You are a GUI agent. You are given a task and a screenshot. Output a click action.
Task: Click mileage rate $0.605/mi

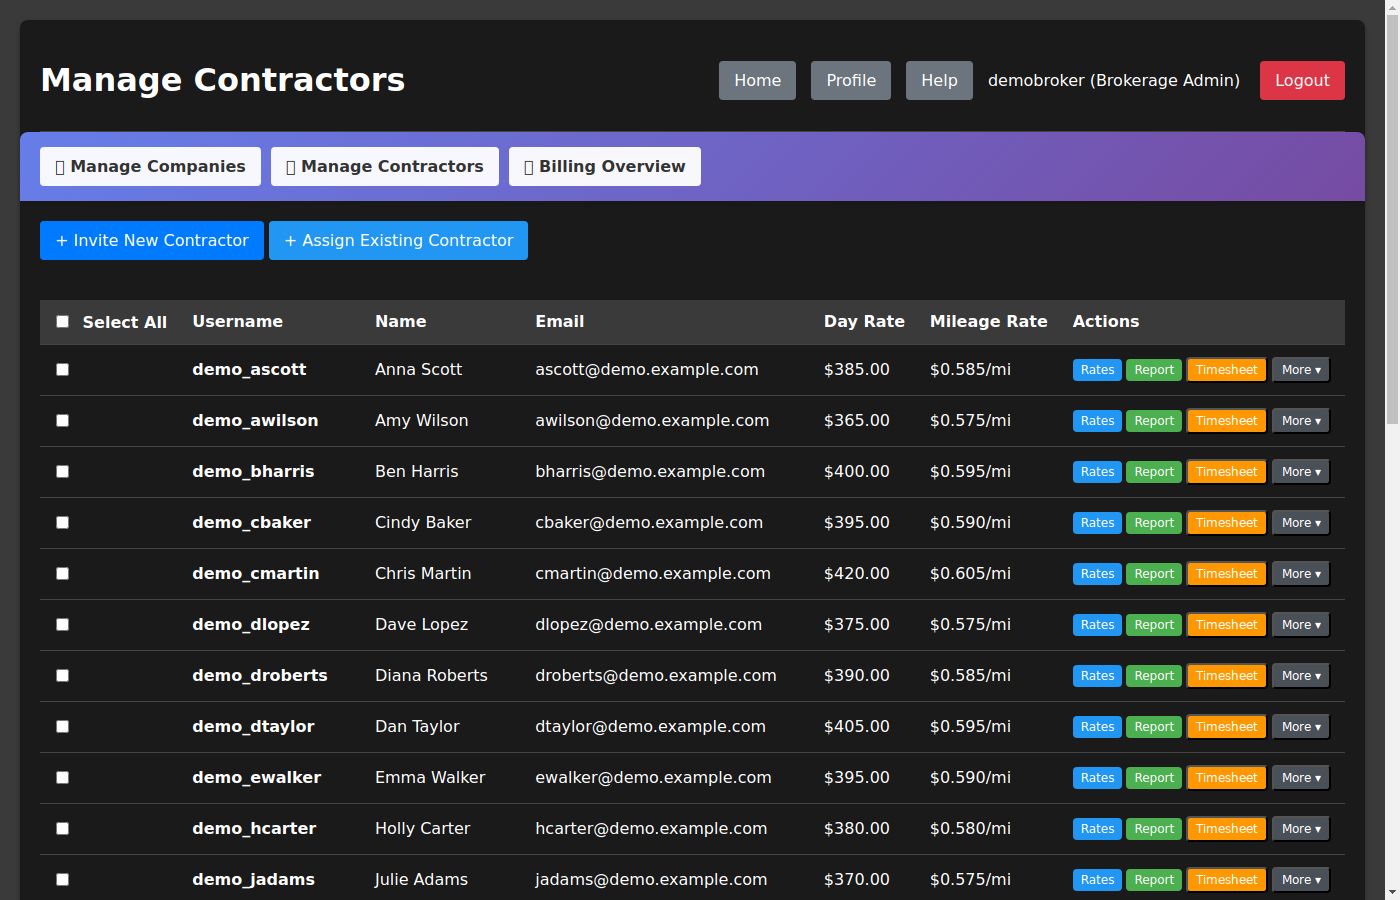coord(970,574)
